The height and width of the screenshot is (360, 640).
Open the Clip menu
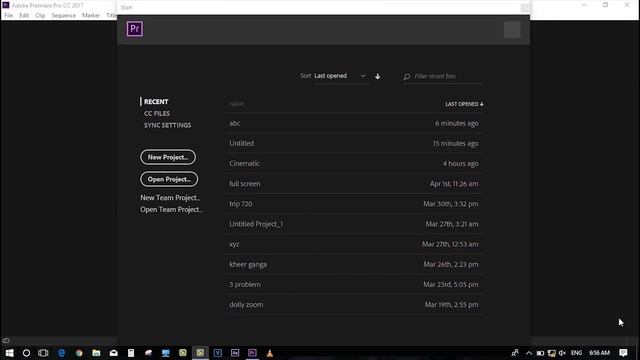click(40, 15)
